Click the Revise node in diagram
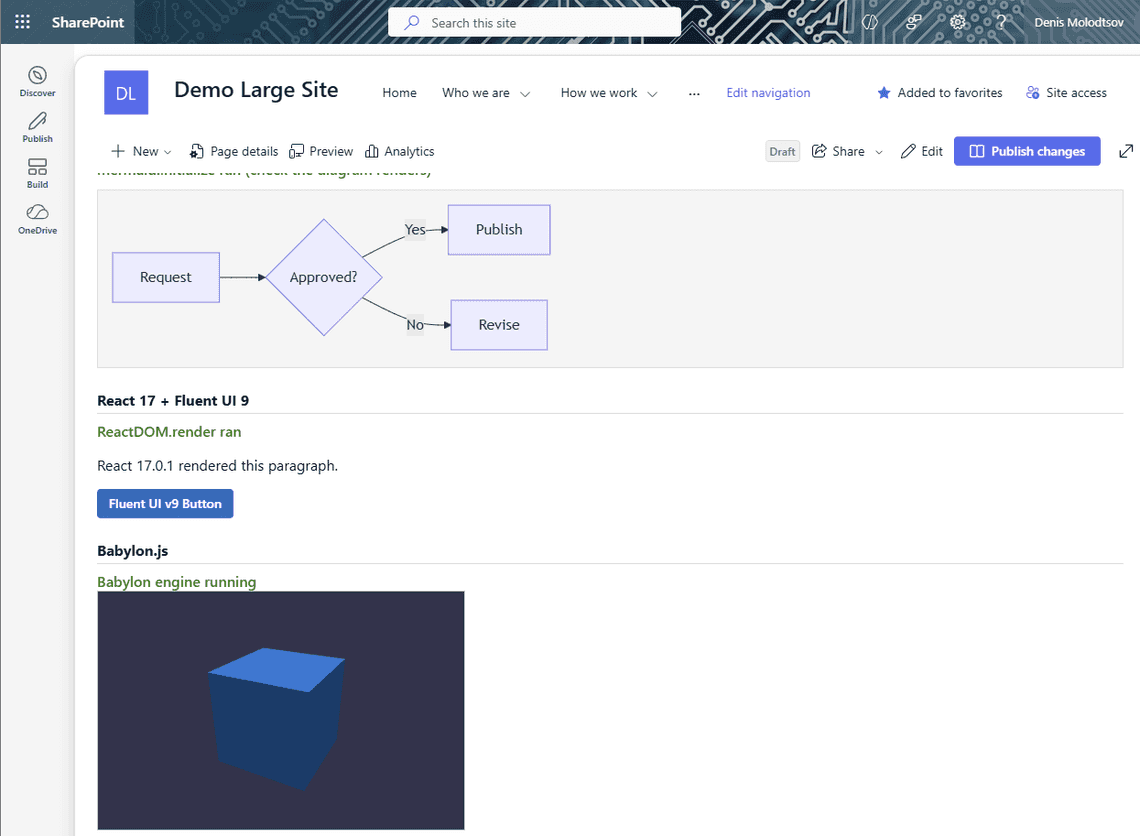The height and width of the screenshot is (836, 1140). coord(499,325)
